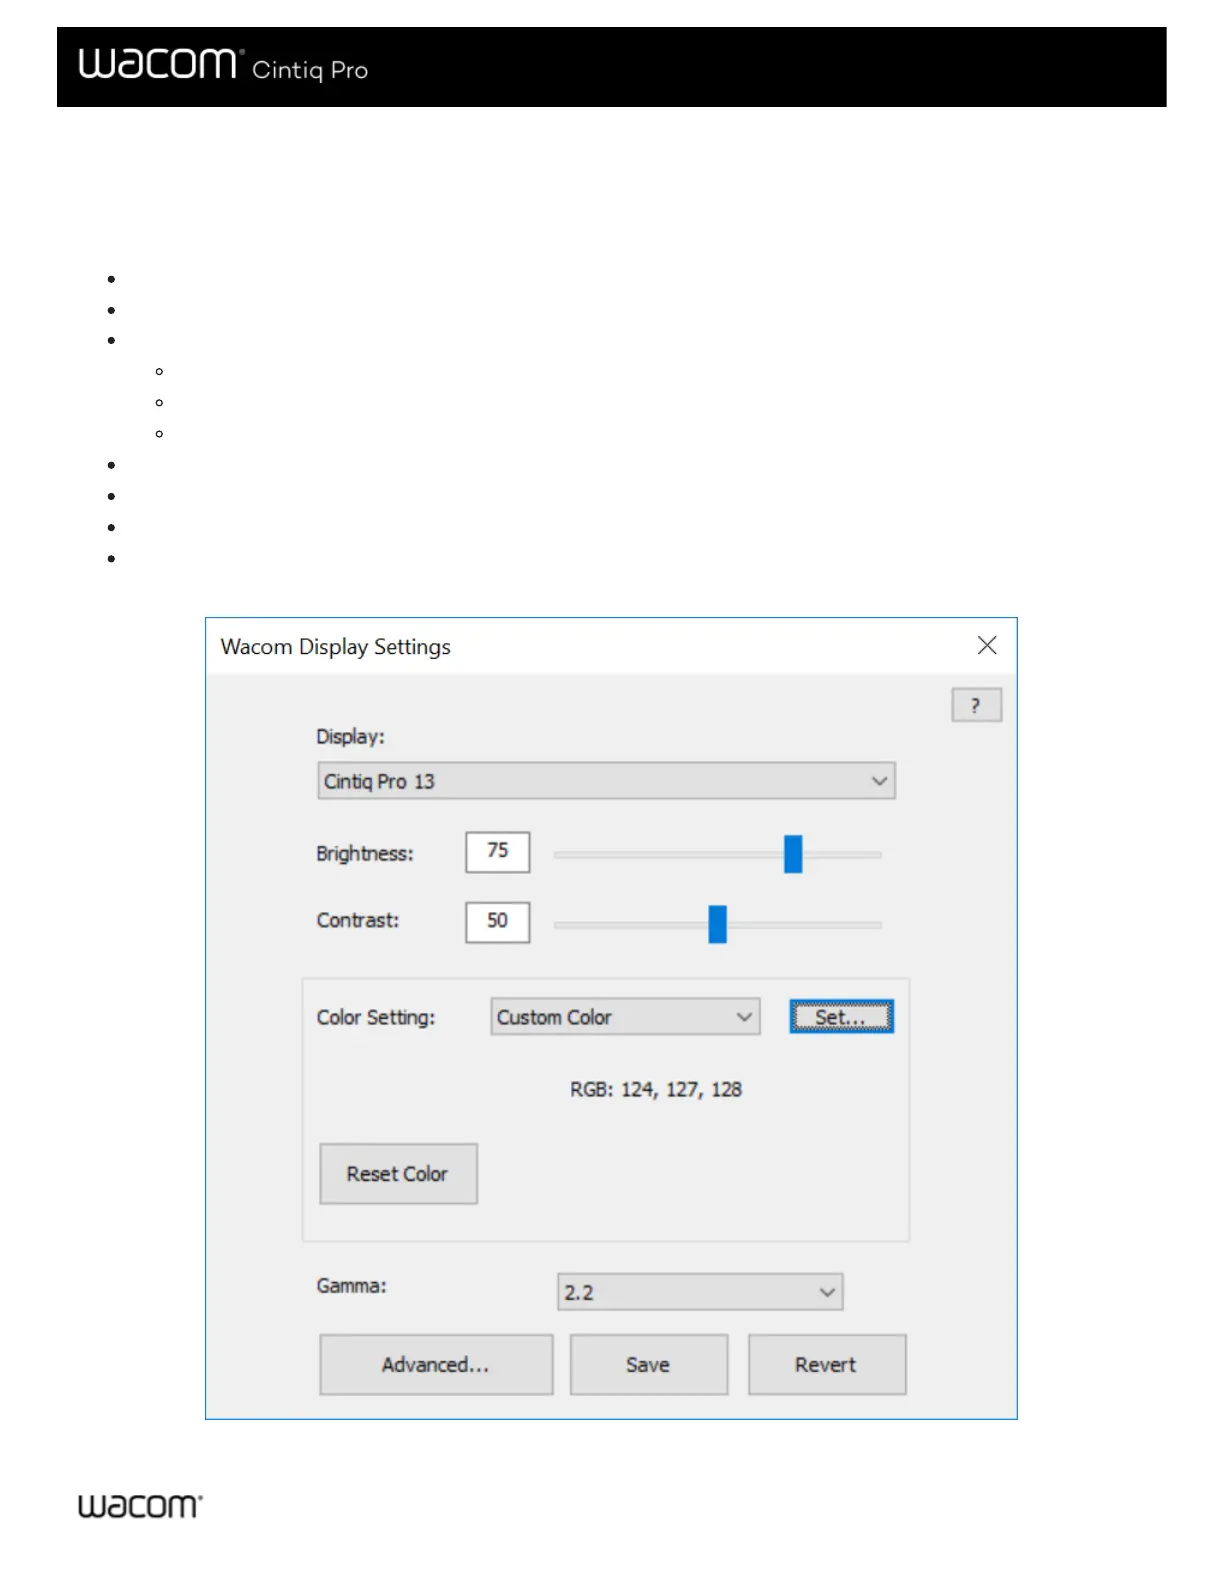Click the Reset Color button
This screenshot has width=1224, height=1584.
(398, 1174)
